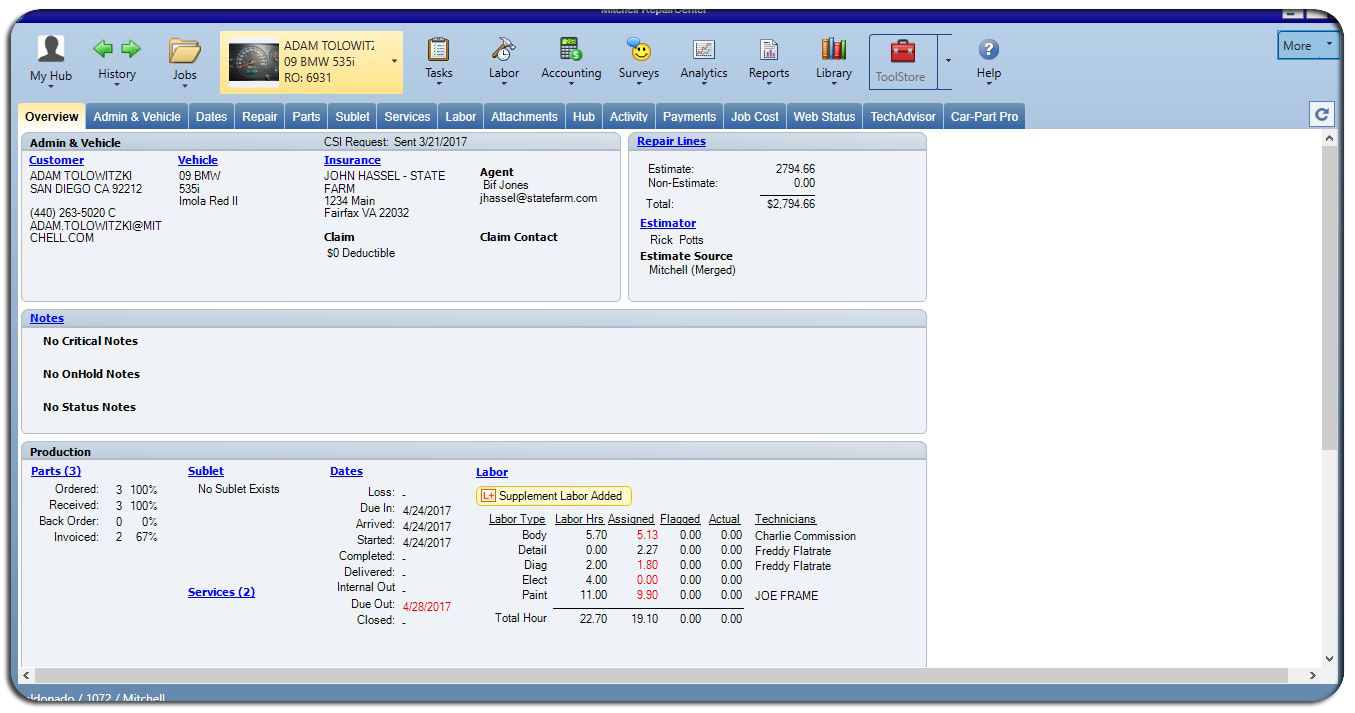Viewport: 1355px width, 713px height.
Task: Open the Analytics chart icon
Action: coord(704,50)
